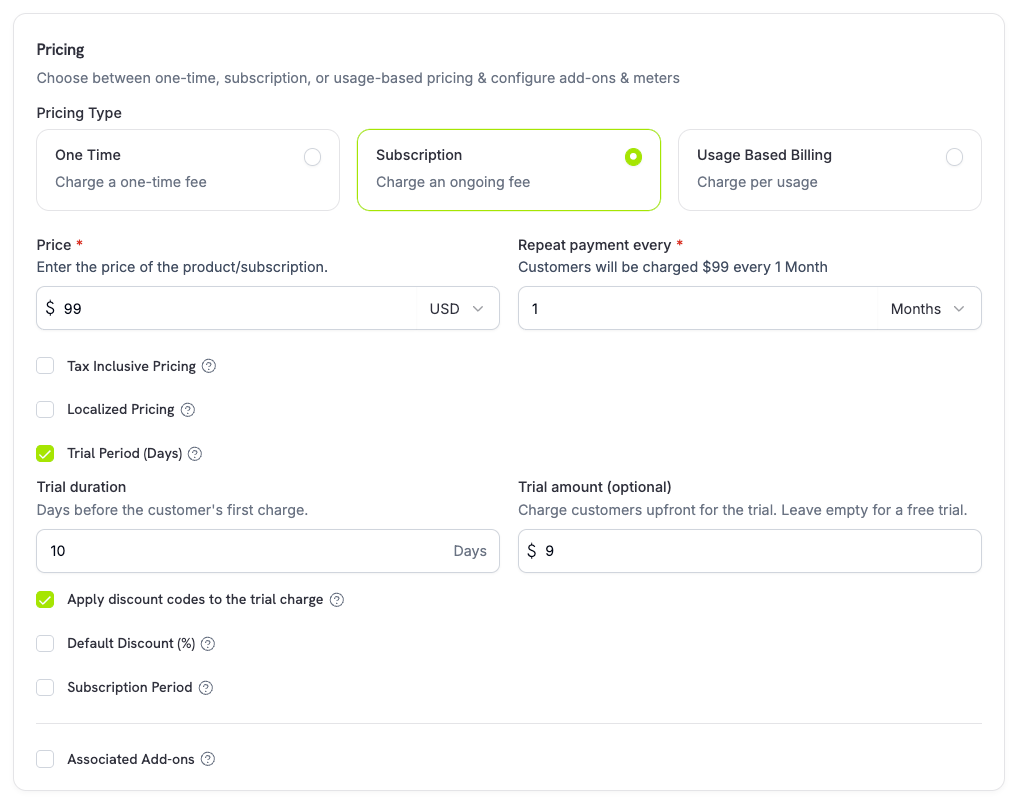
Task: Select the Subscription radio button
Action: pyautogui.click(x=633, y=157)
